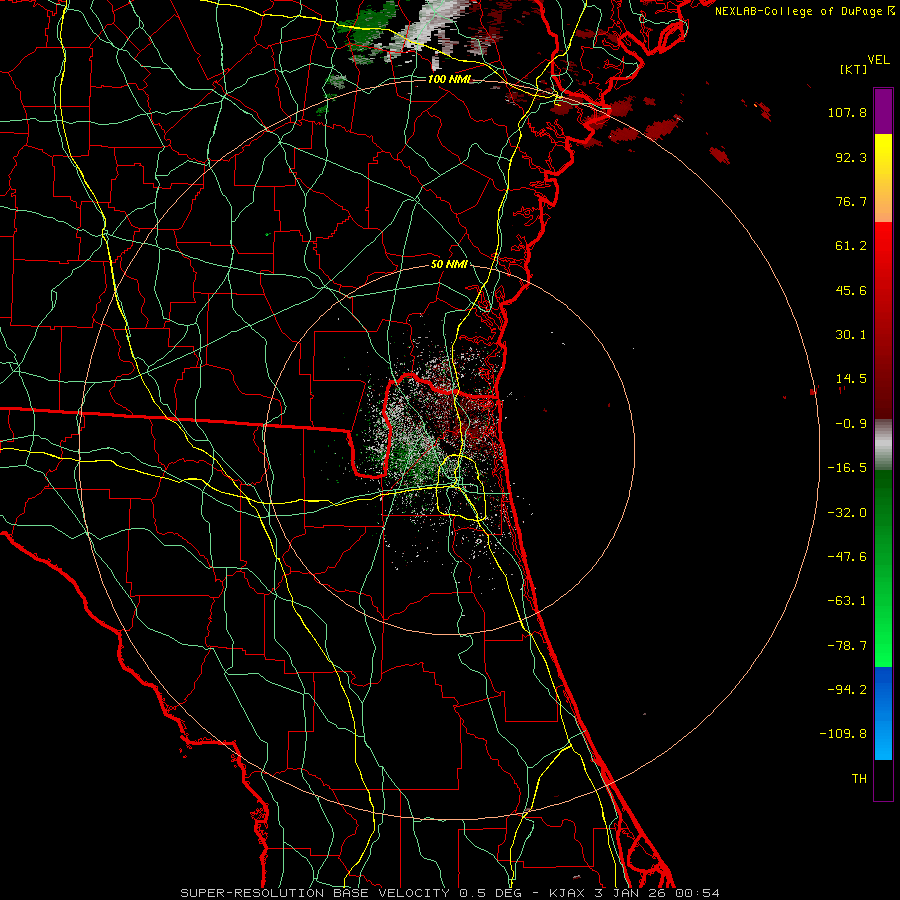This screenshot has width=900, height=900.
Task: Click the 61.2 legend value
Action: (851, 246)
